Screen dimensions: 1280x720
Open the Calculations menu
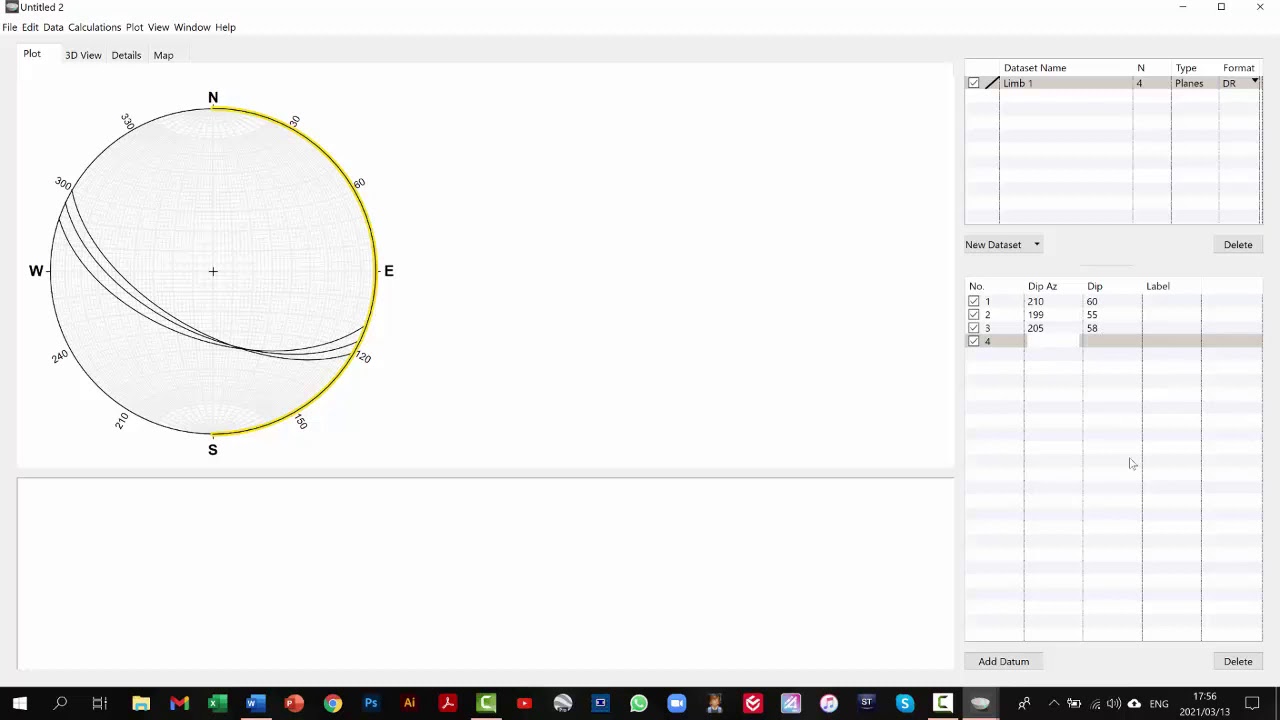pos(94,27)
